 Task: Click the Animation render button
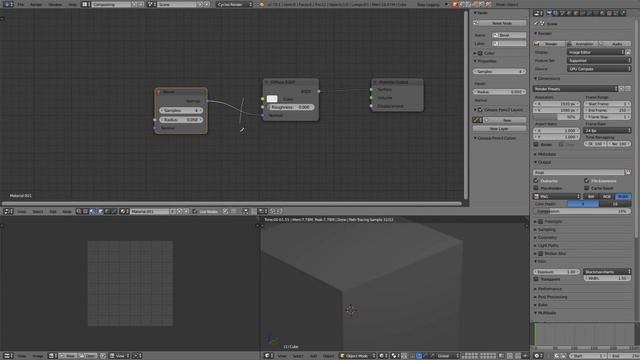[x=582, y=44]
